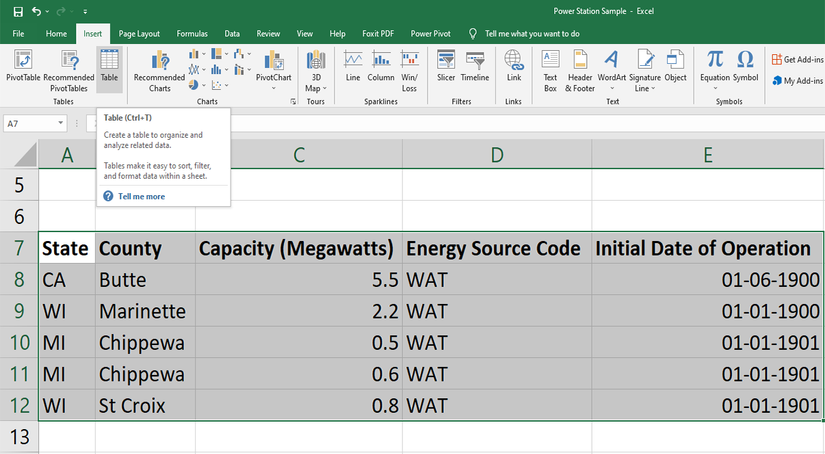825x454 pixels.
Task: Add Header & Footer
Action: [580, 71]
